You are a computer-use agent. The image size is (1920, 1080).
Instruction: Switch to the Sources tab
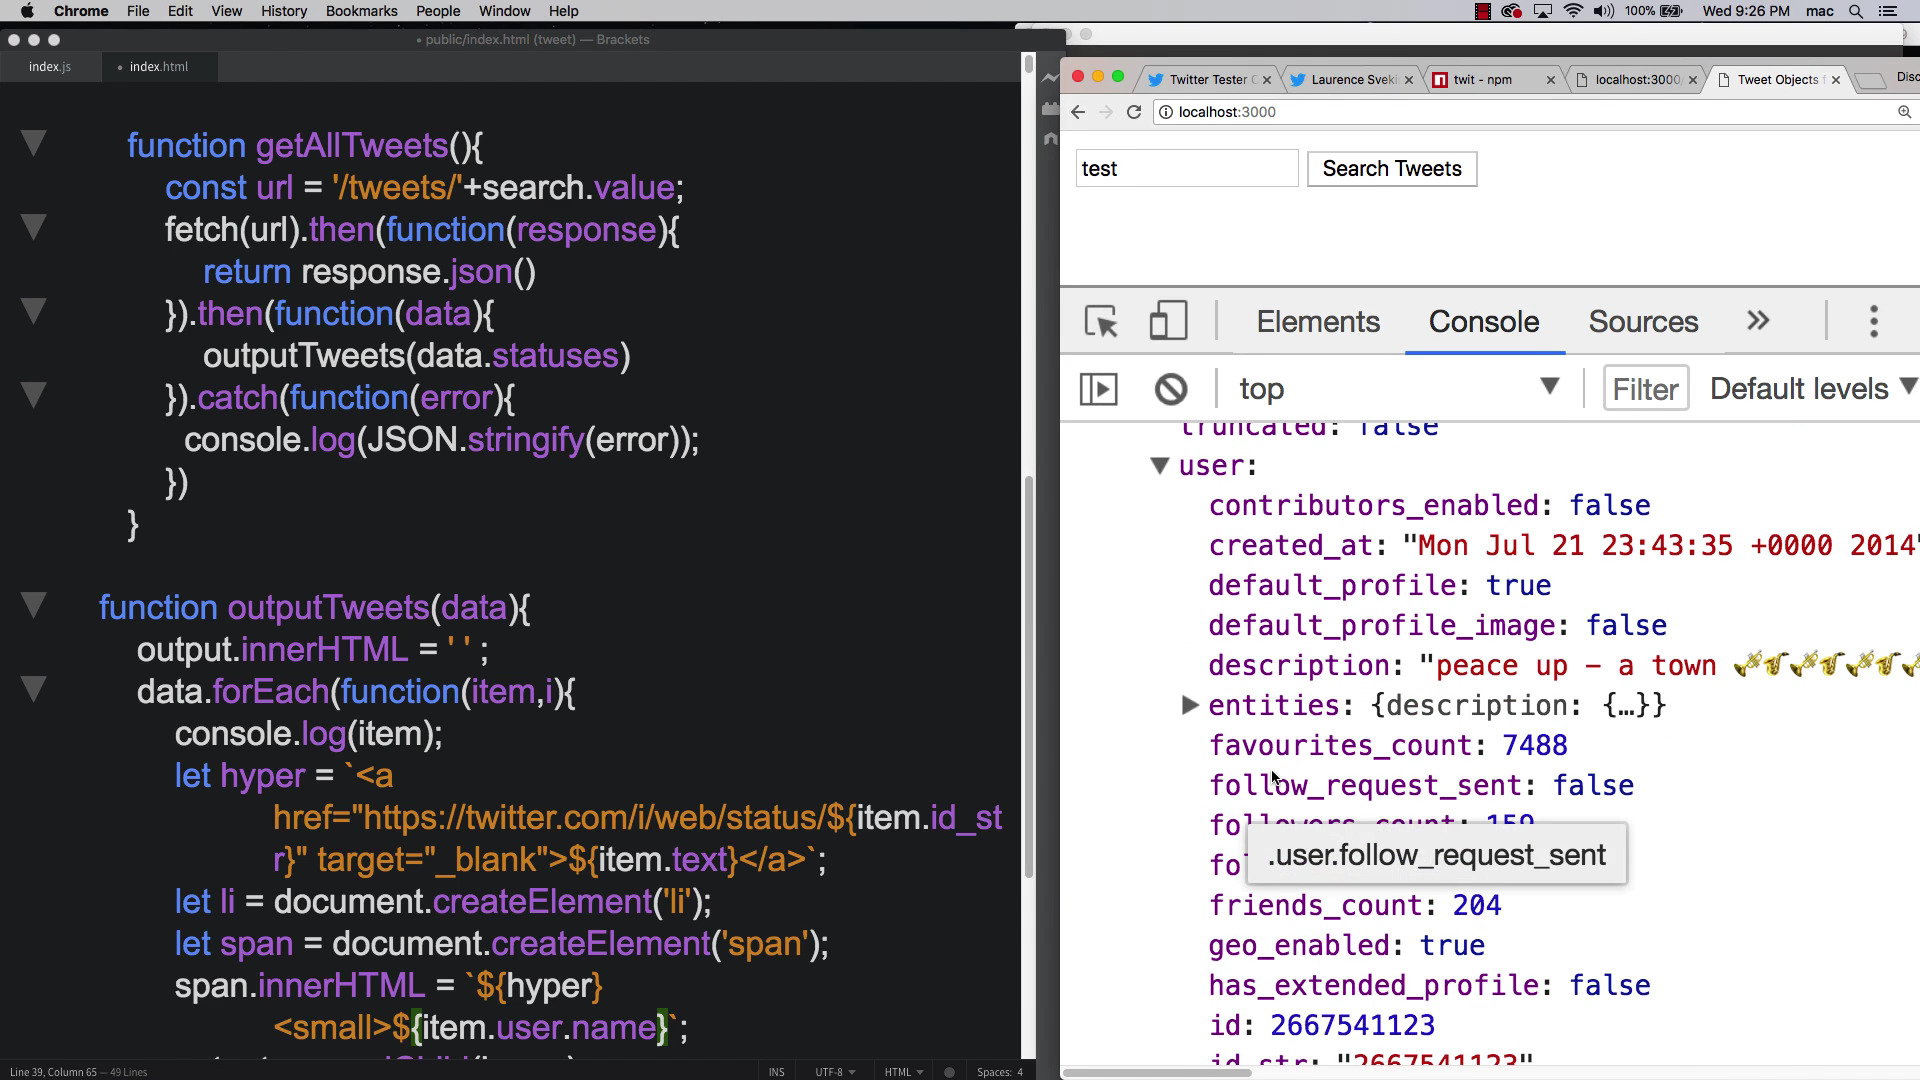[1643, 322]
